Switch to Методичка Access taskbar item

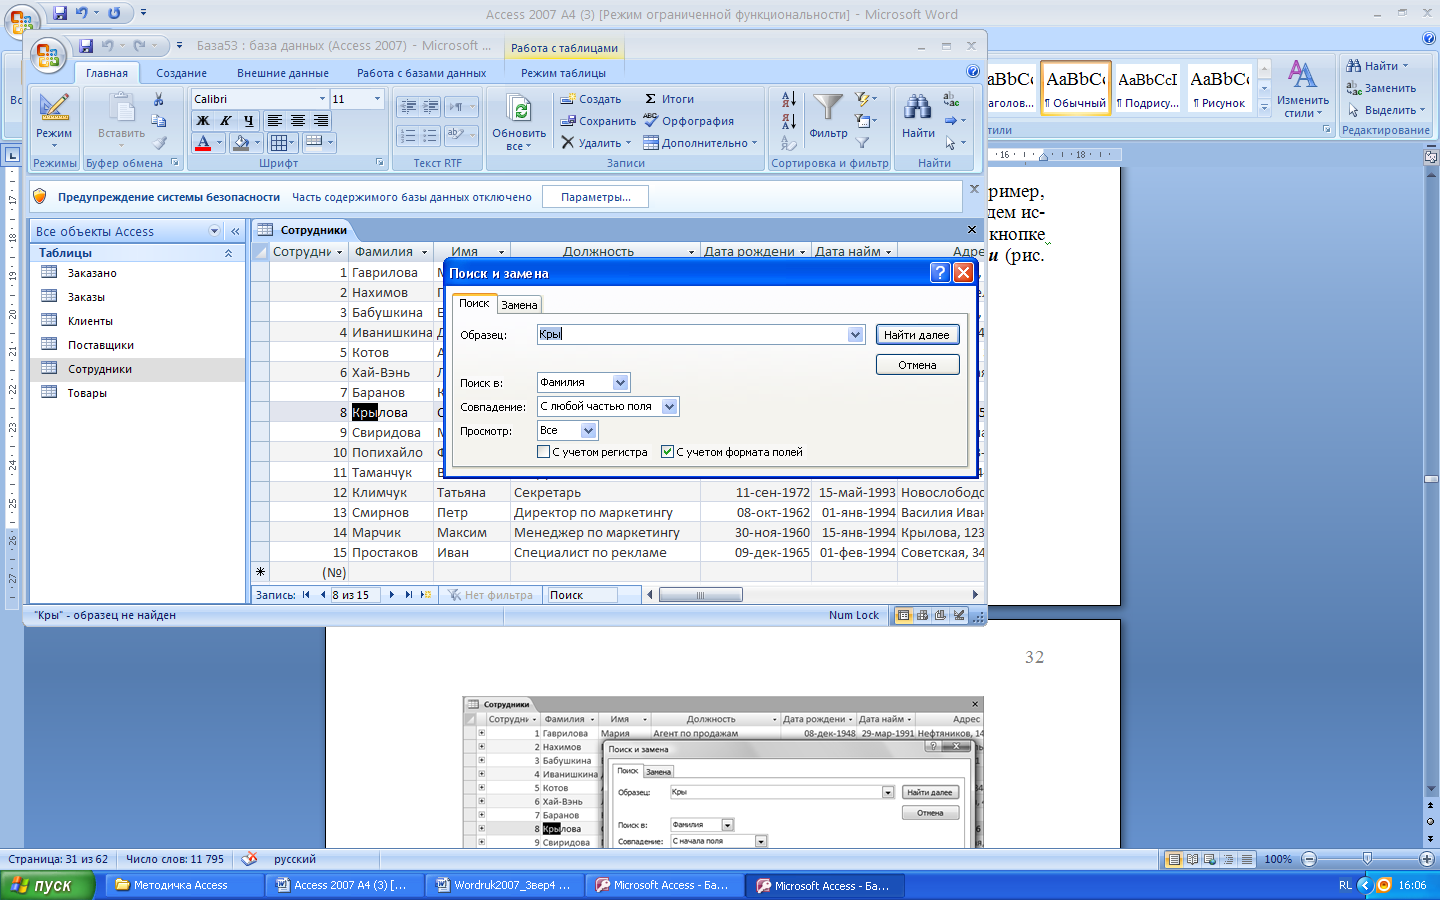click(x=182, y=885)
